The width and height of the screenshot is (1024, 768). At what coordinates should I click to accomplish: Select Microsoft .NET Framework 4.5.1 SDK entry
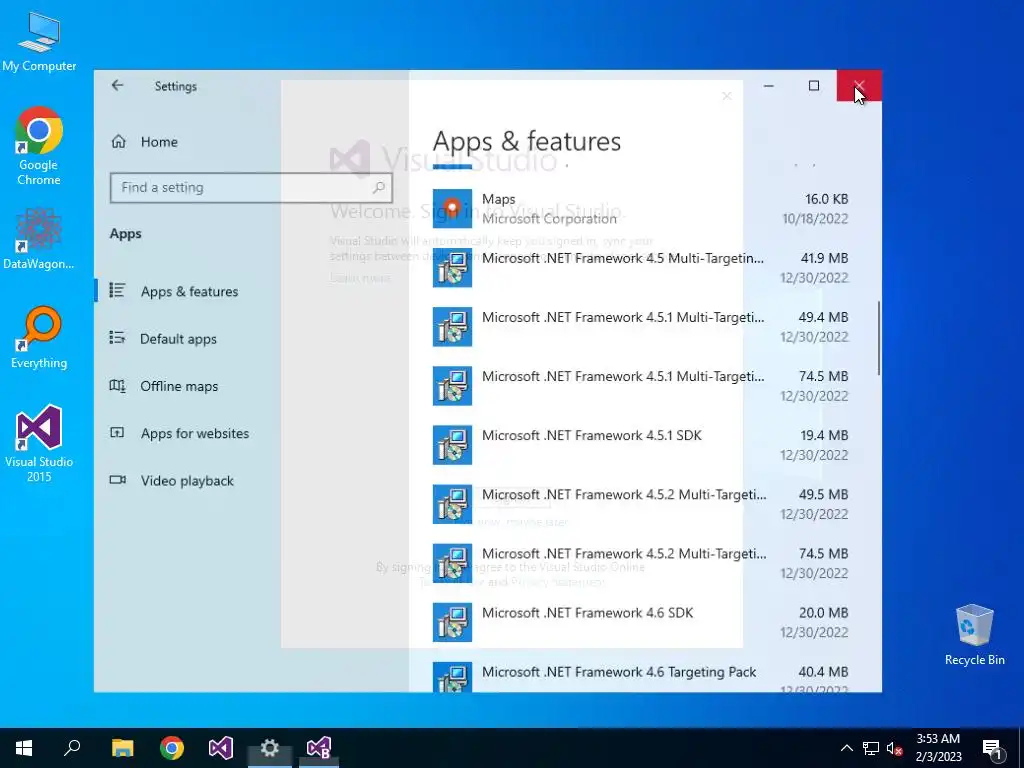(x=641, y=445)
